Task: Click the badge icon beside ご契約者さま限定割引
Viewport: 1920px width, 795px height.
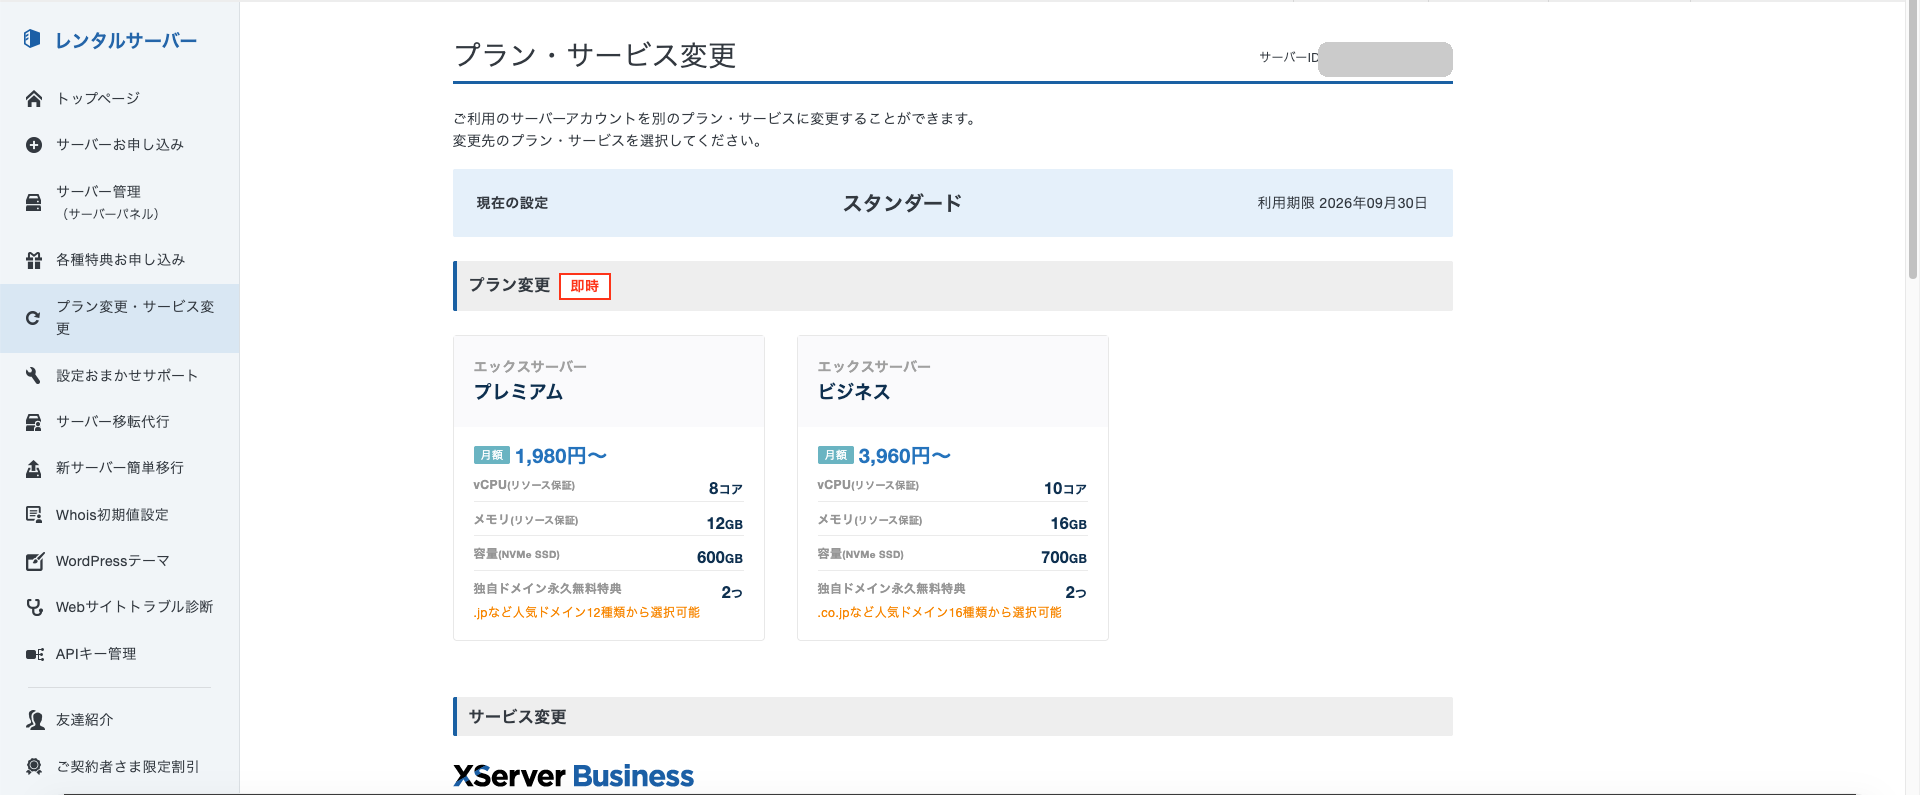Action: click(34, 766)
